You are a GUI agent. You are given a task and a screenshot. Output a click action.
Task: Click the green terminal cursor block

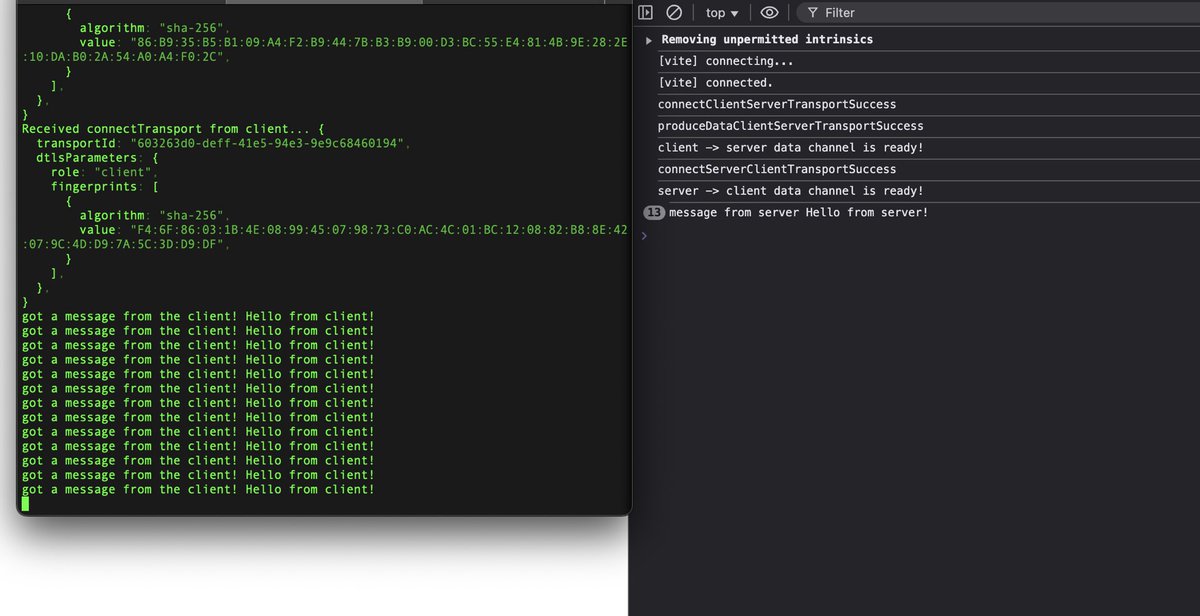pyautogui.click(x=26, y=503)
